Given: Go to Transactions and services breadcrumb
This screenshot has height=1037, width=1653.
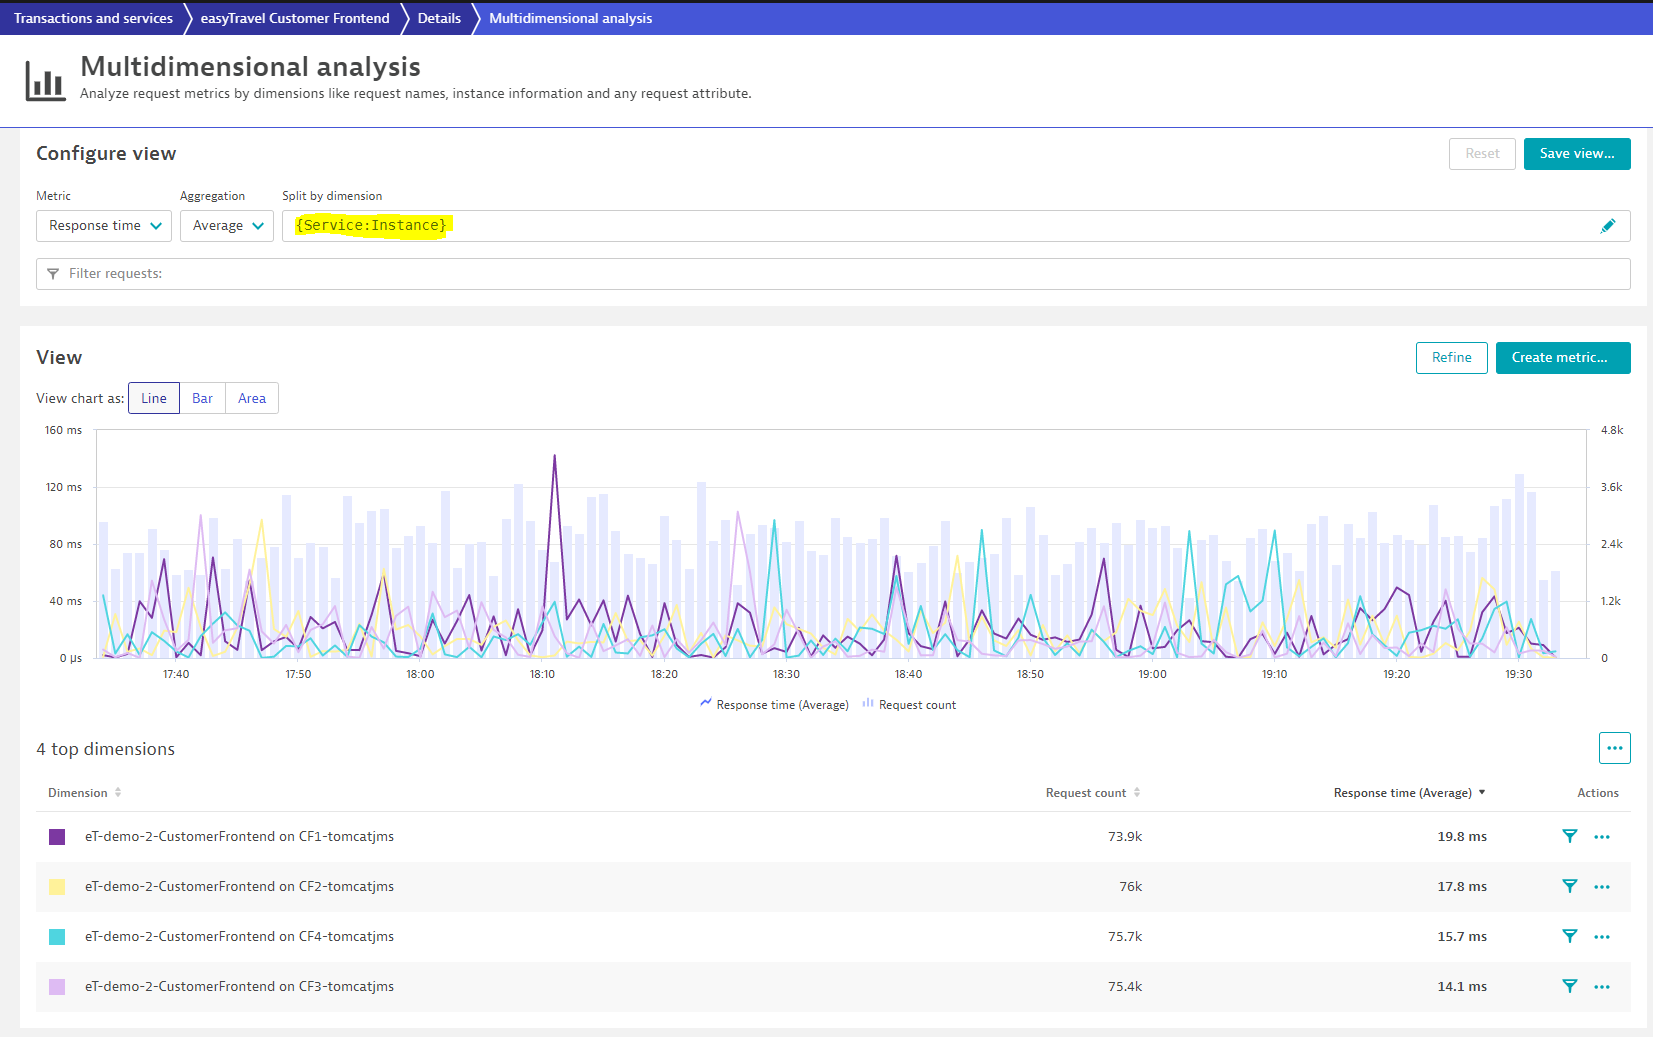Looking at the screenshot, I should [x=93, y=18].
